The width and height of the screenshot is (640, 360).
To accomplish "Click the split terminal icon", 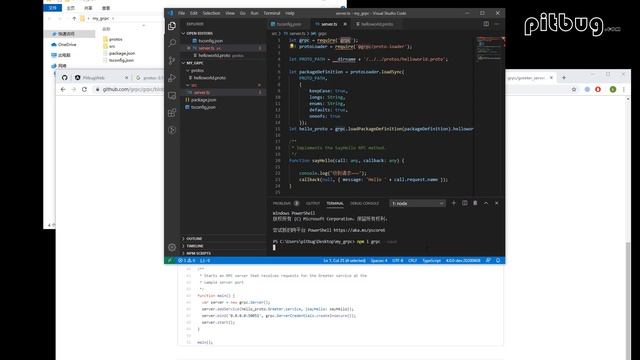I will coord(464,203).
